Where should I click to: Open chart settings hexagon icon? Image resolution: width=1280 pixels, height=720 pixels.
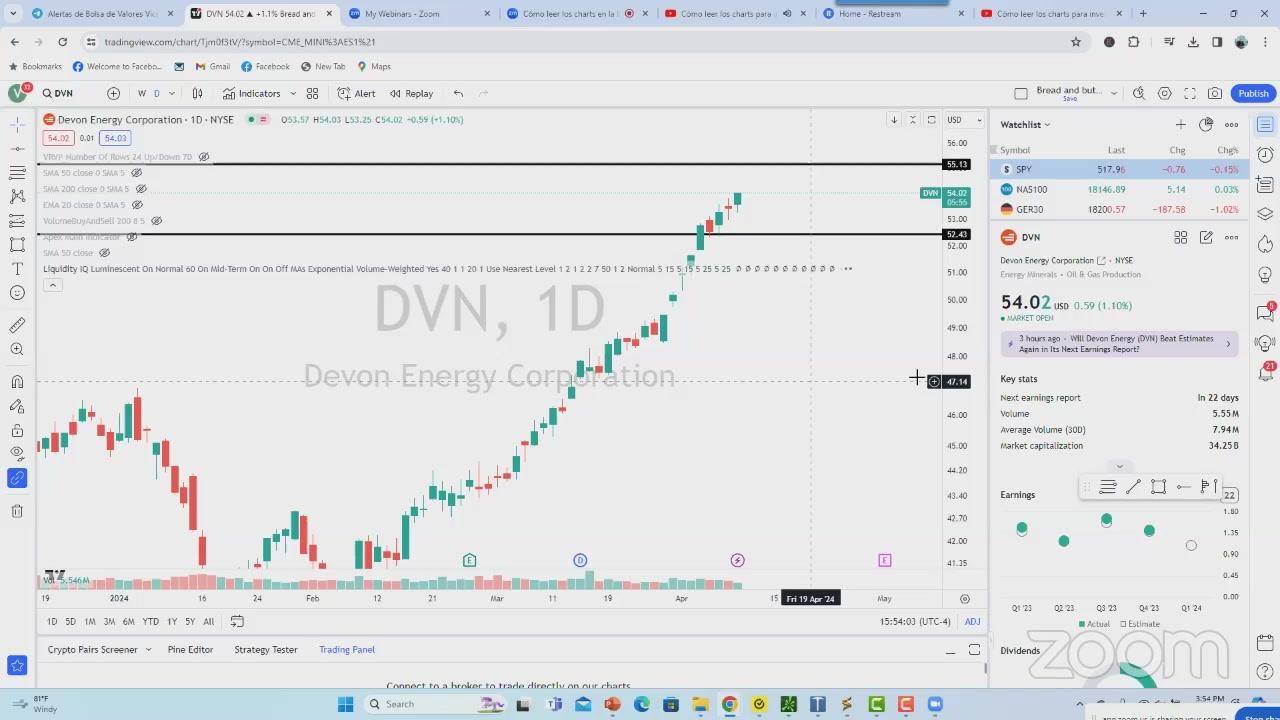[1165, 93]
